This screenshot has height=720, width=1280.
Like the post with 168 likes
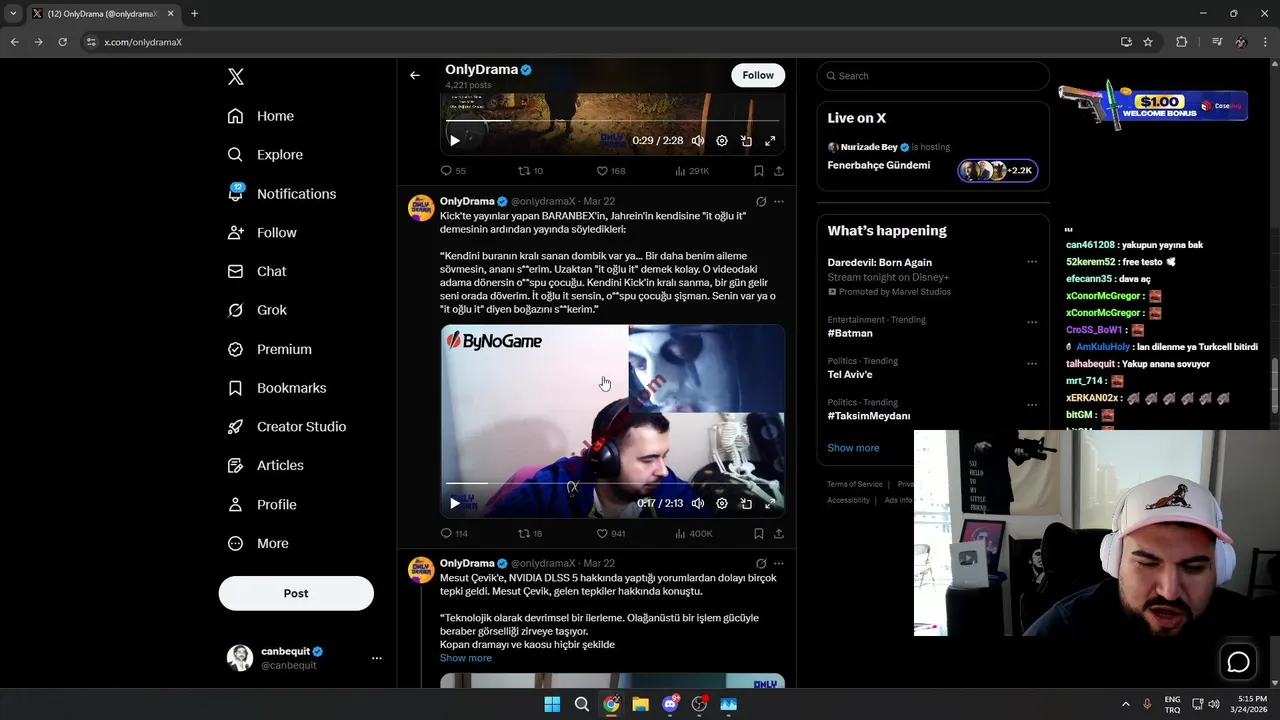click(x=611, y=171)
